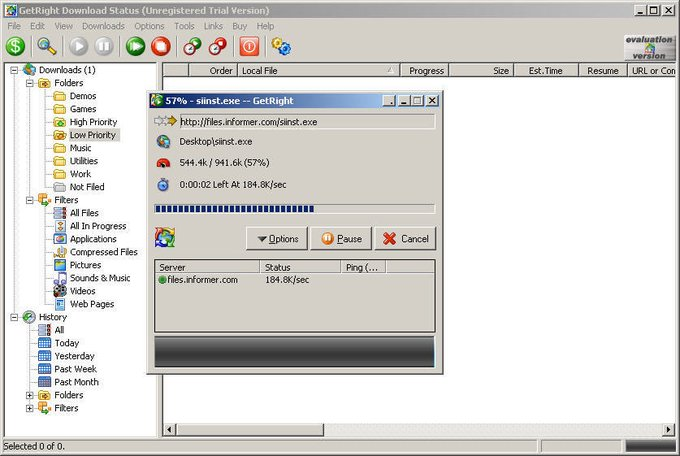Click the History clock icon
This screenshot has height=456, width=680.
29,317
